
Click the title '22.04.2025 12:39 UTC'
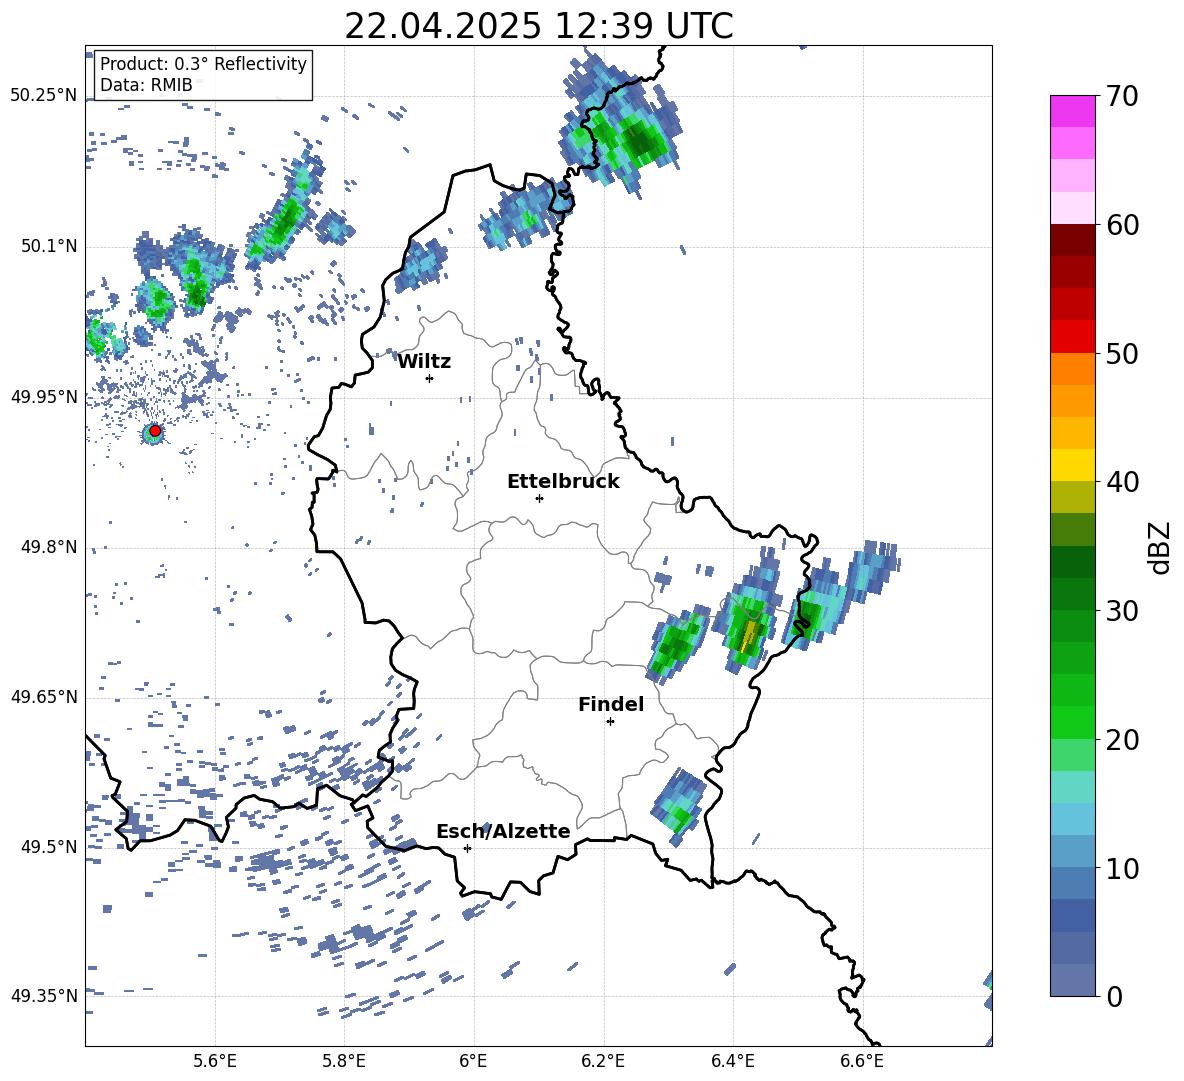pyautogui.click(x=538, y=26)
